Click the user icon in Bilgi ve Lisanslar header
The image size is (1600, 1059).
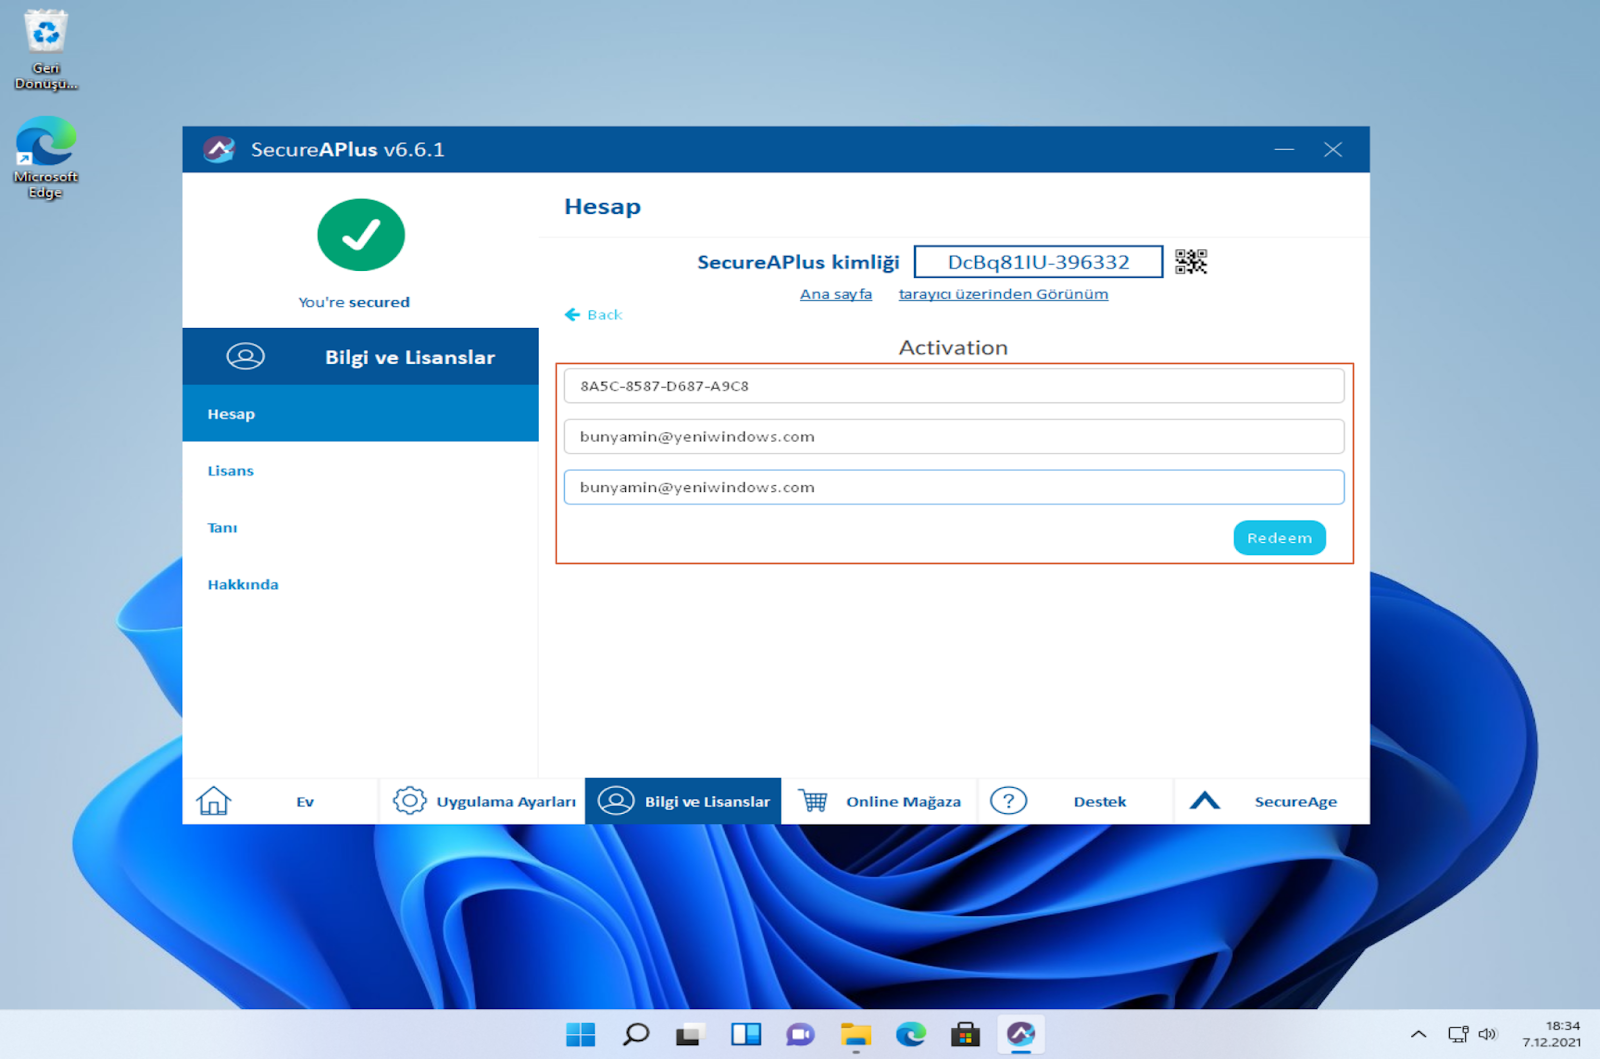pos(245,356)
